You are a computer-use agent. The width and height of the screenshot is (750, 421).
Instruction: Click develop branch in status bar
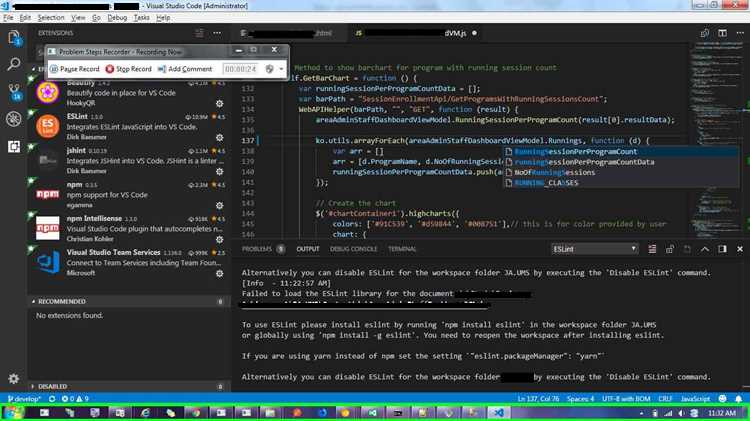pyautogui.click(x=24, y=399)
